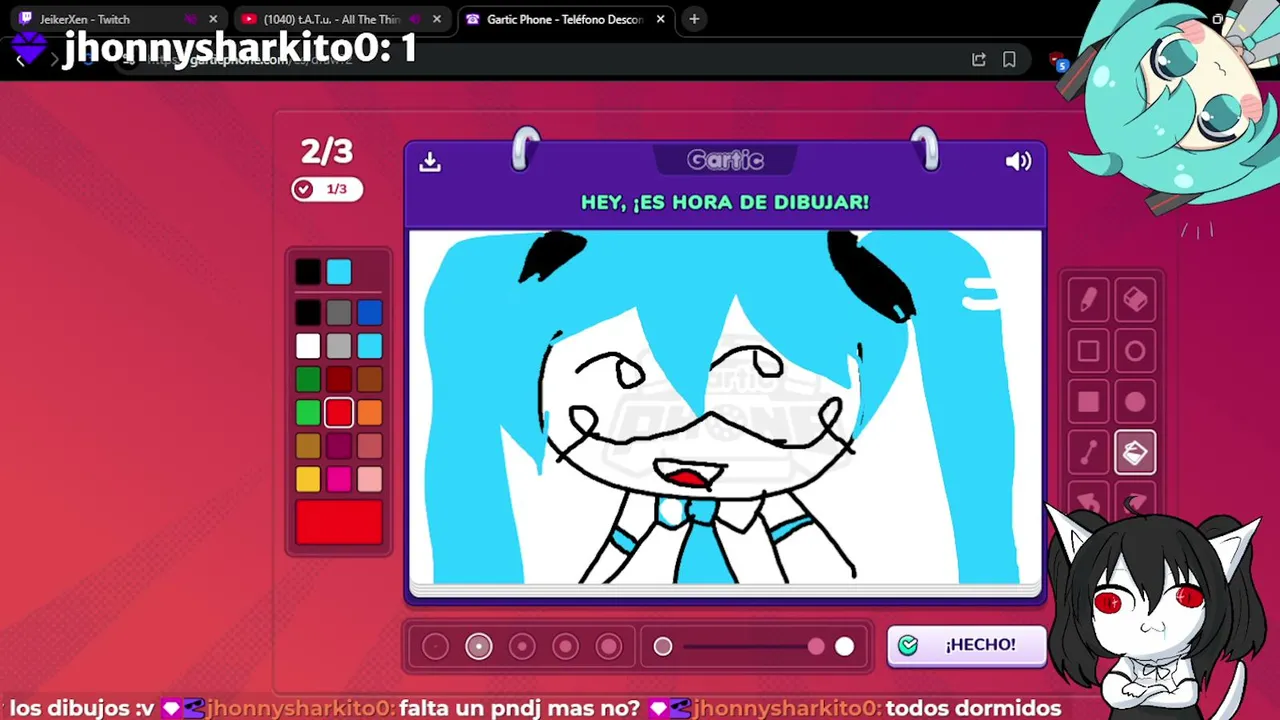Open the large red current-color picker
Viewport: 1280px width, 720px height.
[x=339, y=522]
